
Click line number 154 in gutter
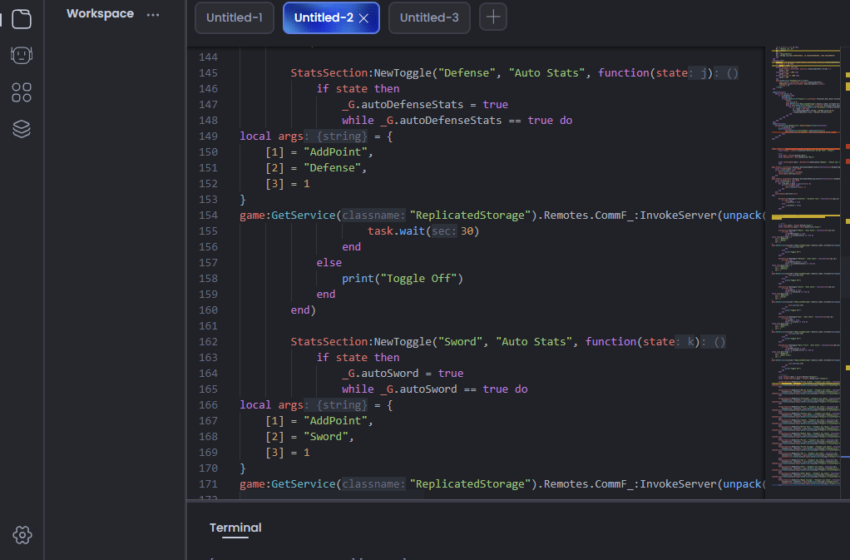click(x=208, y=215)
